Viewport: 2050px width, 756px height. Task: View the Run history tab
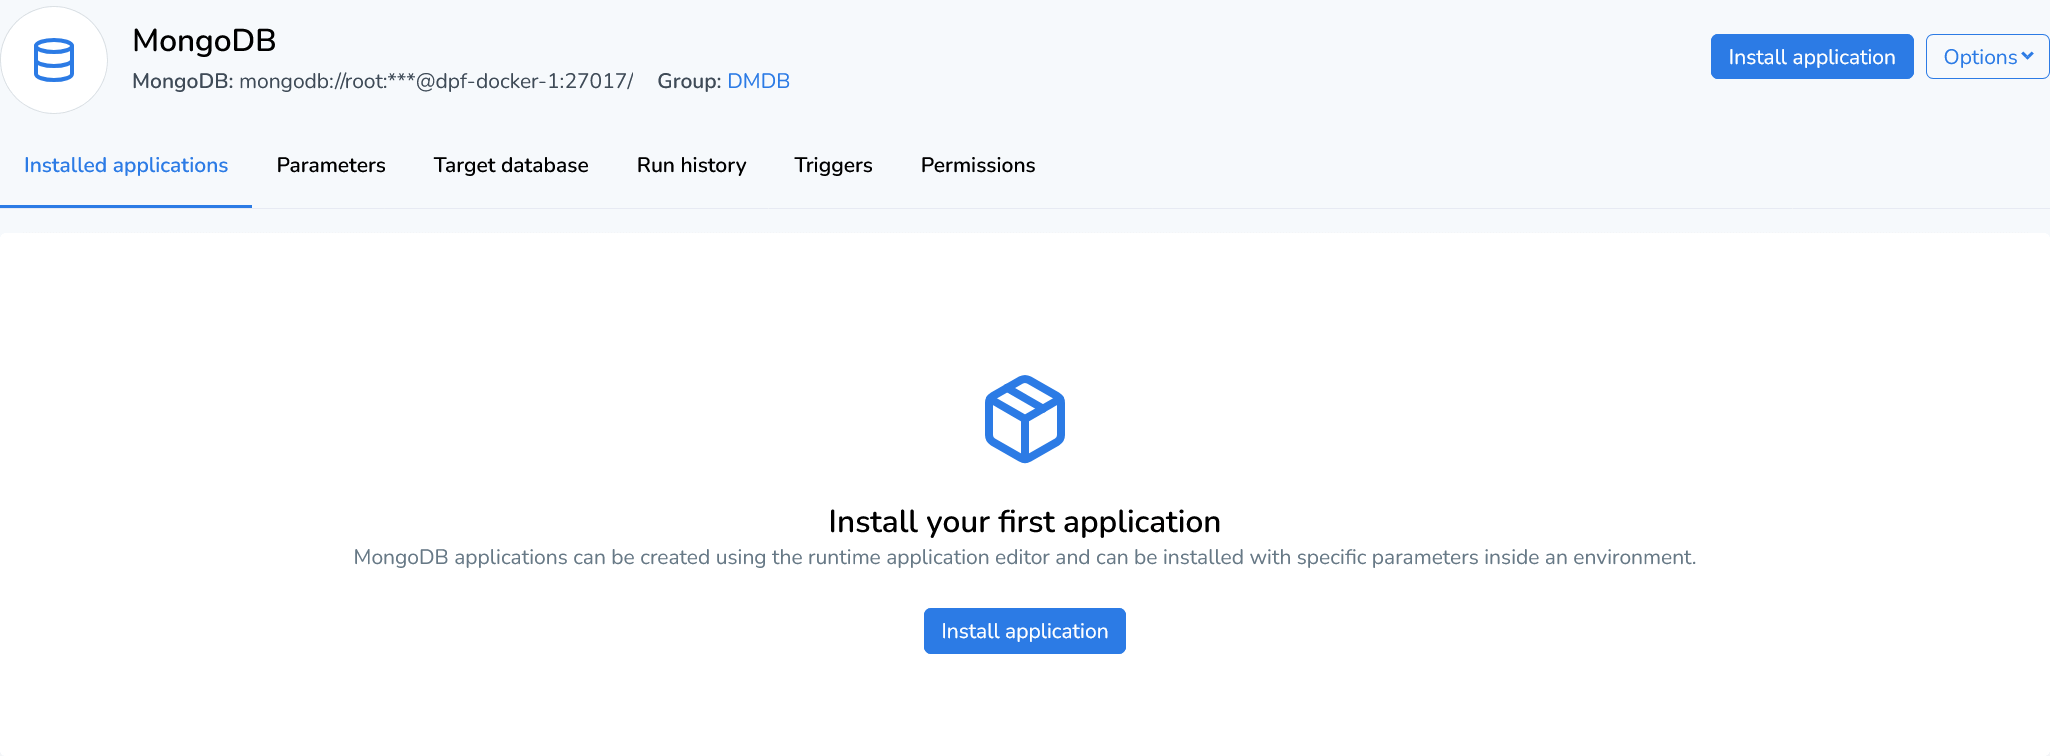(x=692, y=165)
